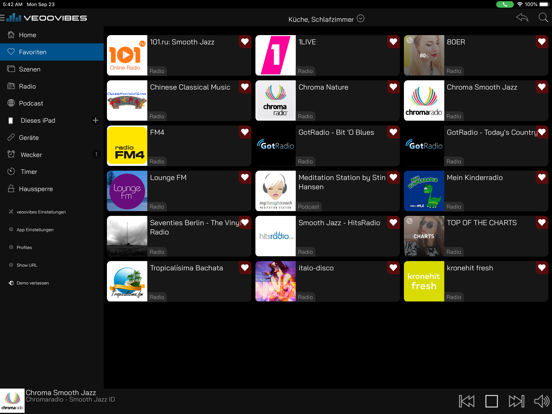Open Haussperre in the sidebar
This screenshot has height=414, width=552.
52,189
